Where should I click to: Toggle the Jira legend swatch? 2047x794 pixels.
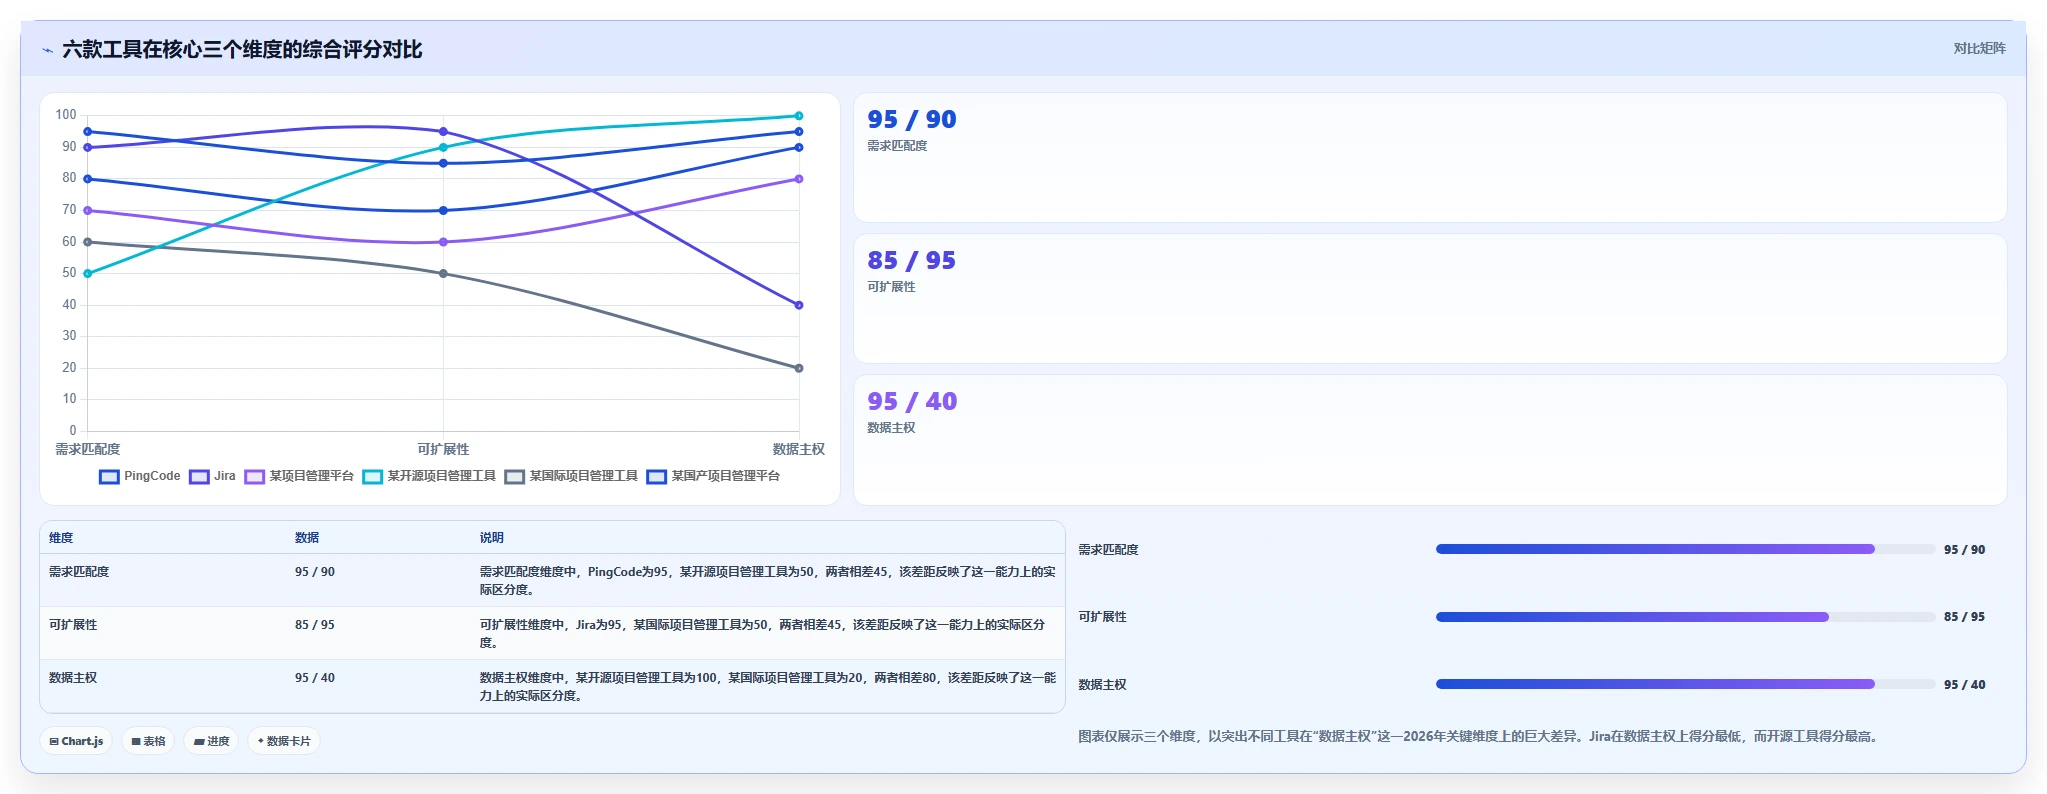tap(199, 477)
